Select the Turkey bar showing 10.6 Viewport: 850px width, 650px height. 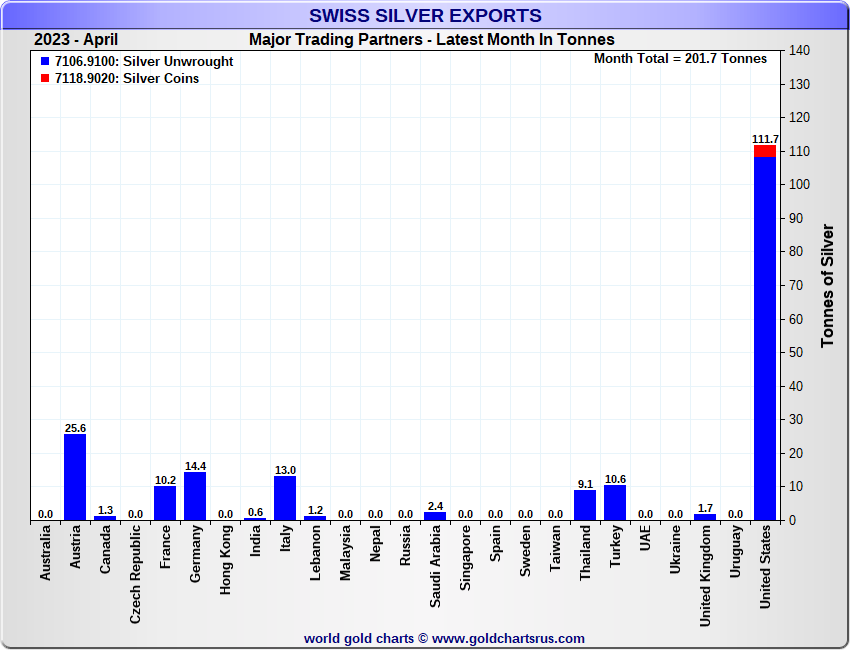click(x=615, y=502)
